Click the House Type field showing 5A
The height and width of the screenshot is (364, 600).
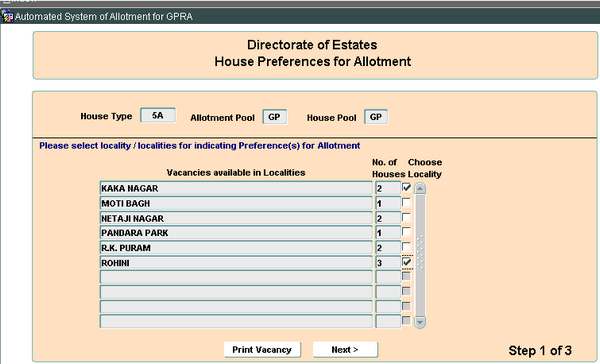(x=158, y=115)
